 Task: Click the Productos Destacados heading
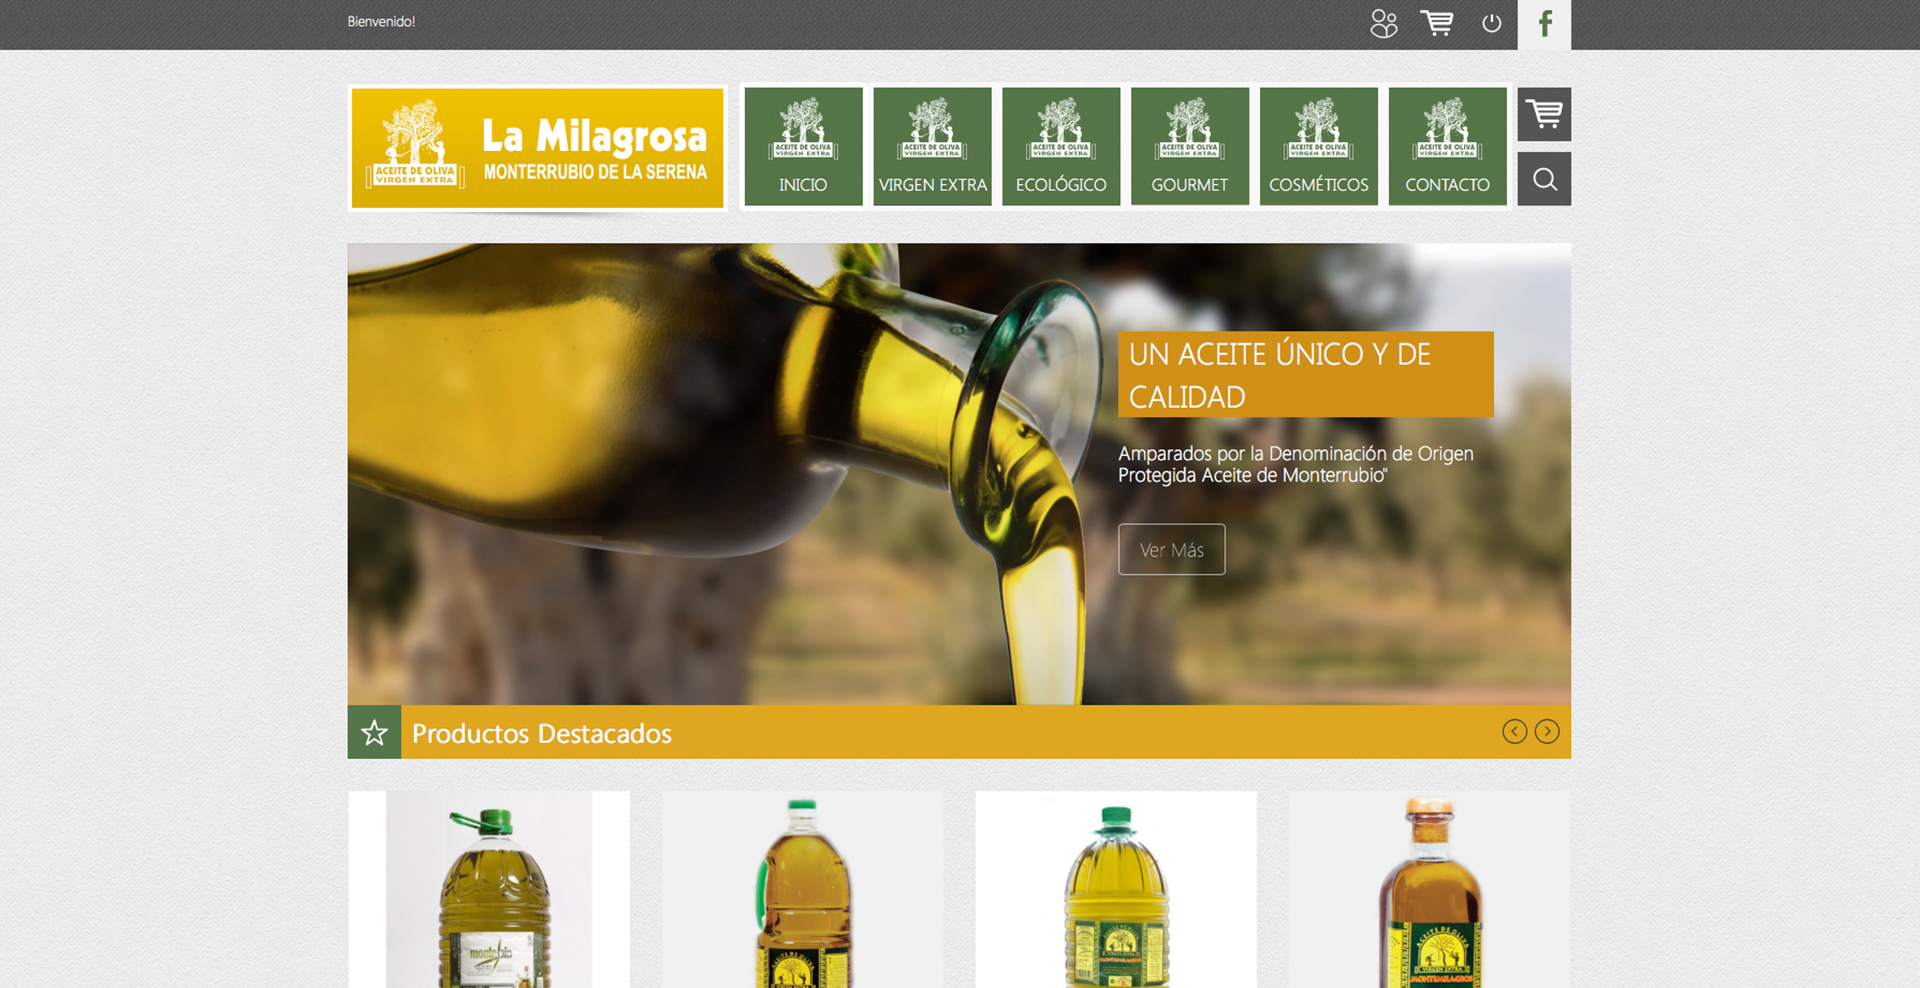542,734
